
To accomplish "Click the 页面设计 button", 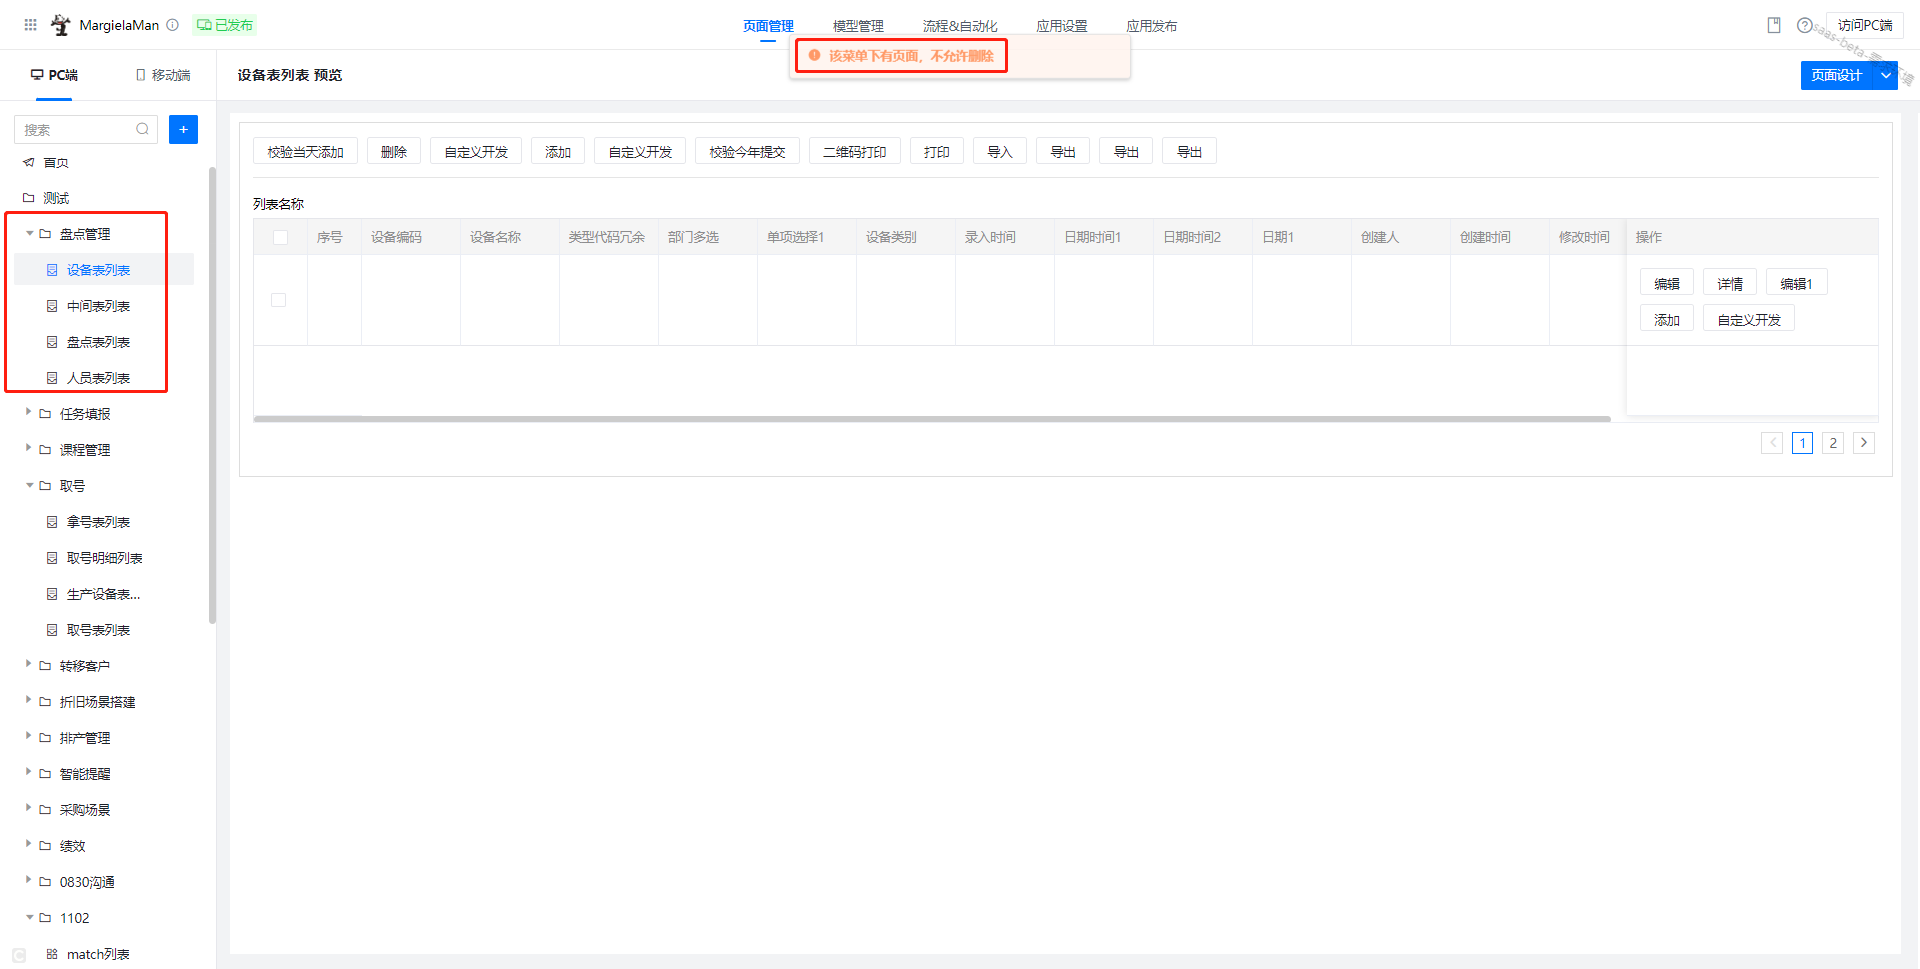I will [x=1837, y=75].
